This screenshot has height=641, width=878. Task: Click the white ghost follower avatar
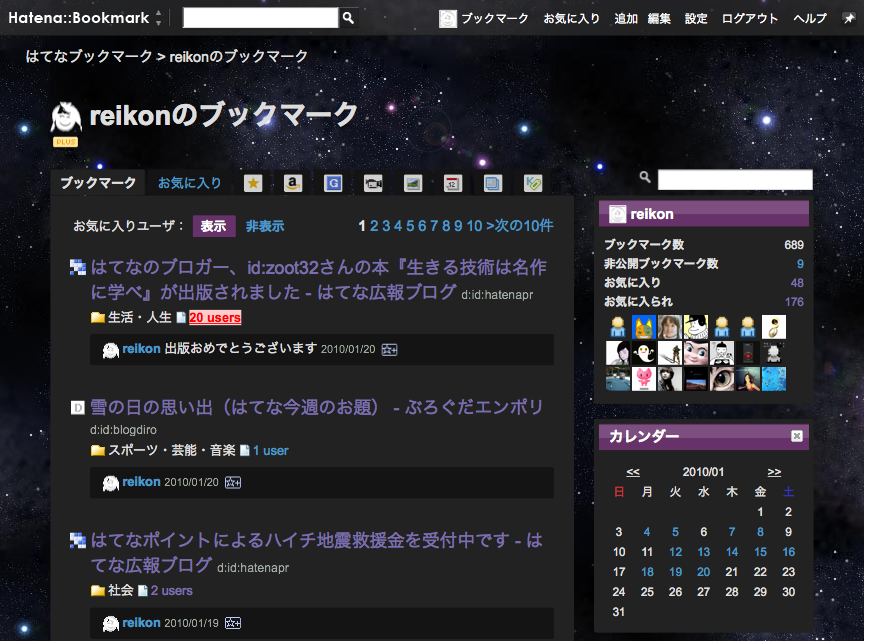click(x=643, y=353)
